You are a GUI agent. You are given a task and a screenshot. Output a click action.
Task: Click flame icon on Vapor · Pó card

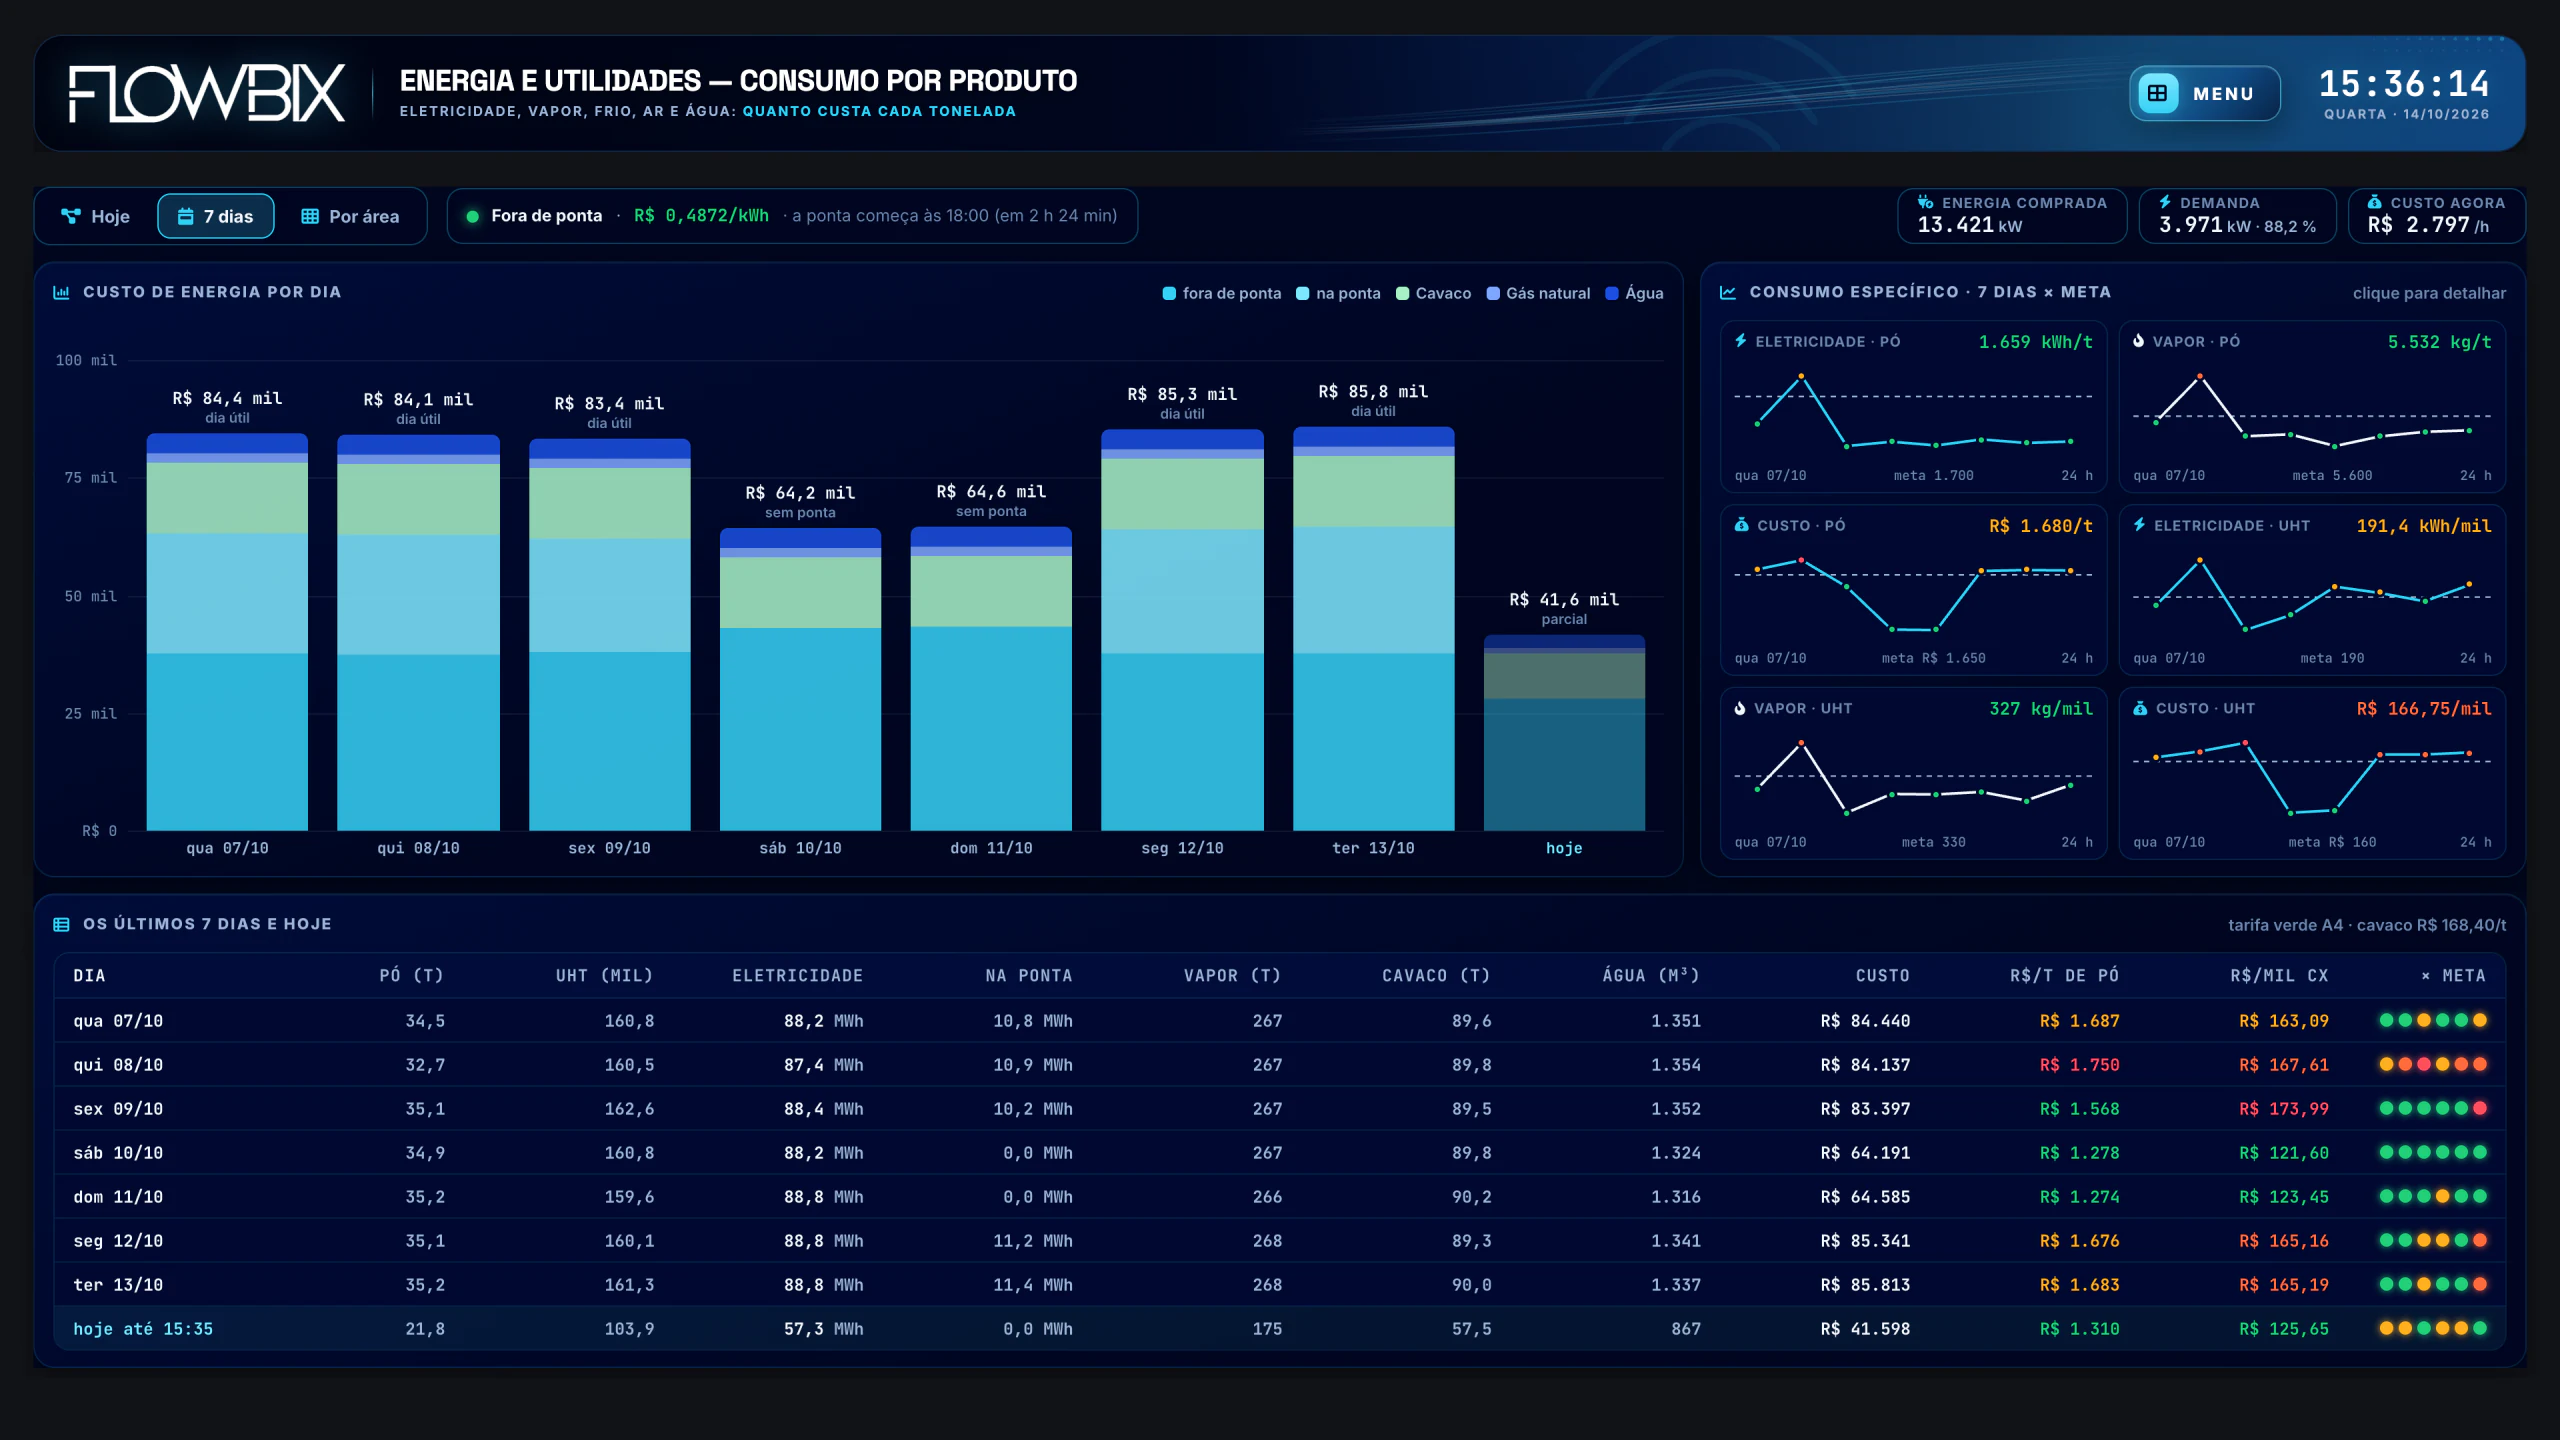[2139, 341]
